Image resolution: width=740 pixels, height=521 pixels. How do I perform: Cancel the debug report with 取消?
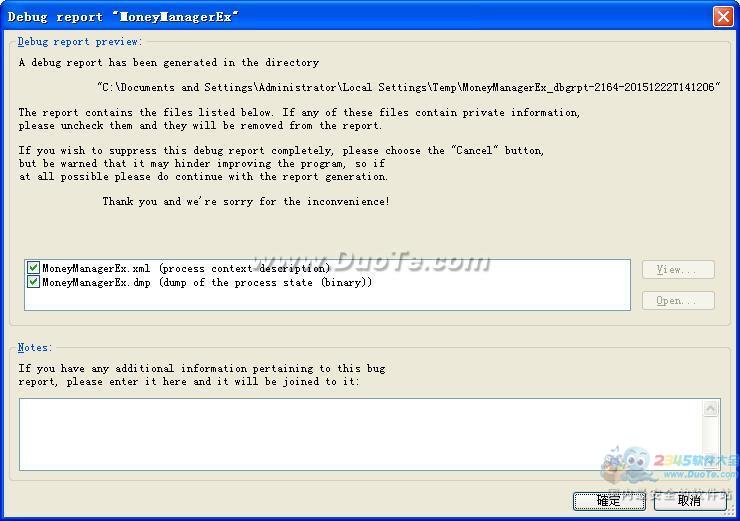(690, 501)
